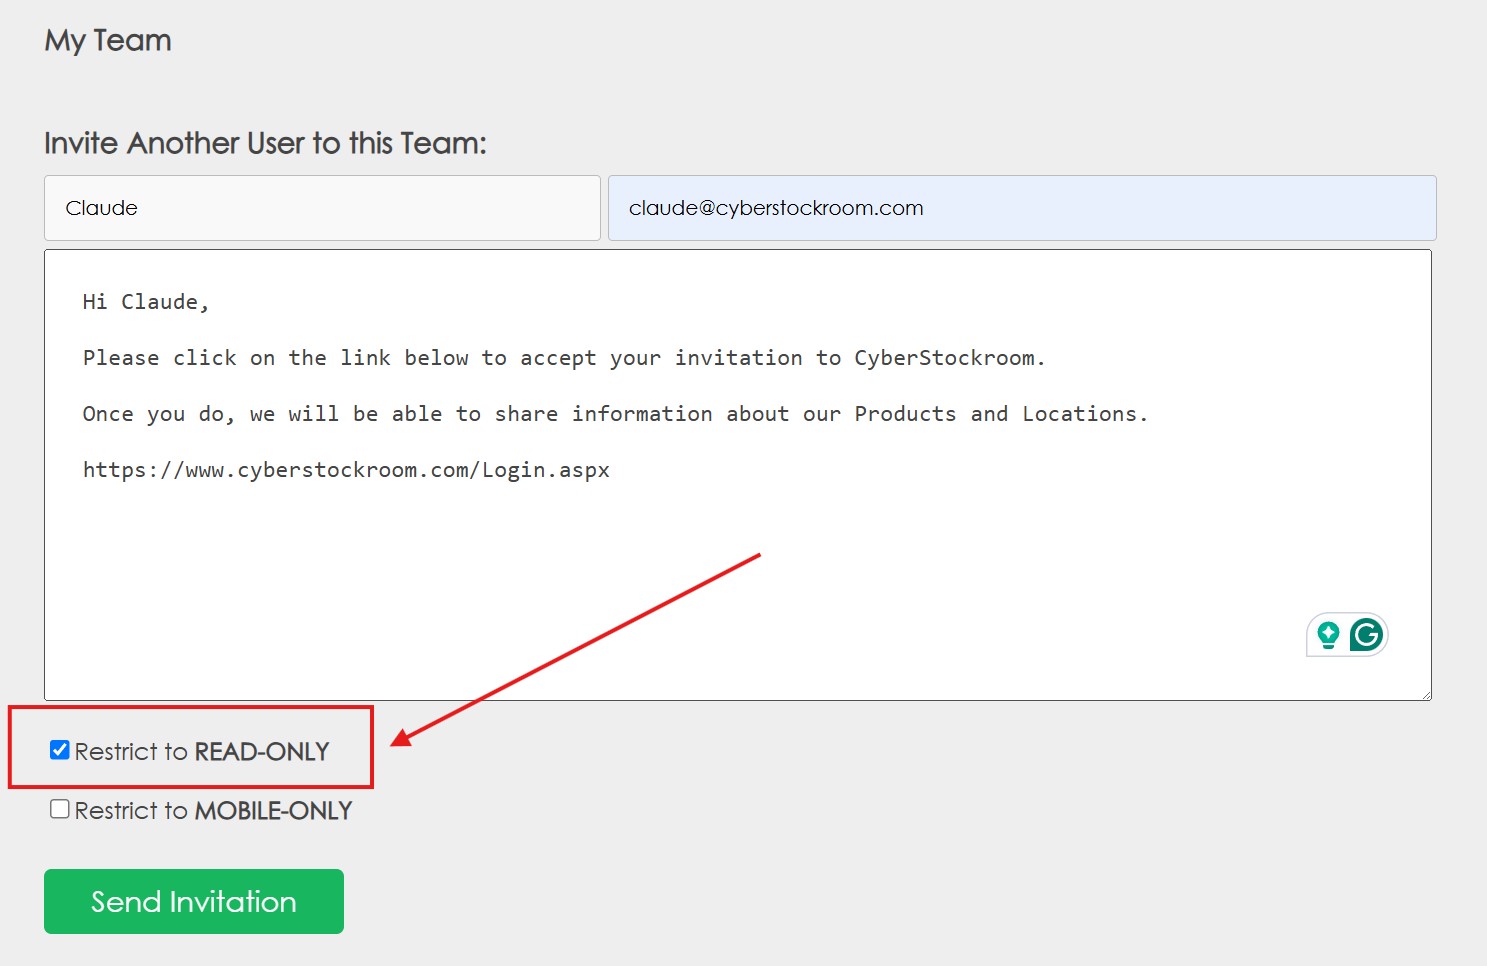Image resolution: width=1487 pixels, height=966 pixels.
Task: Click the "Please click on the link" sentence
Action: pos(564,358)
